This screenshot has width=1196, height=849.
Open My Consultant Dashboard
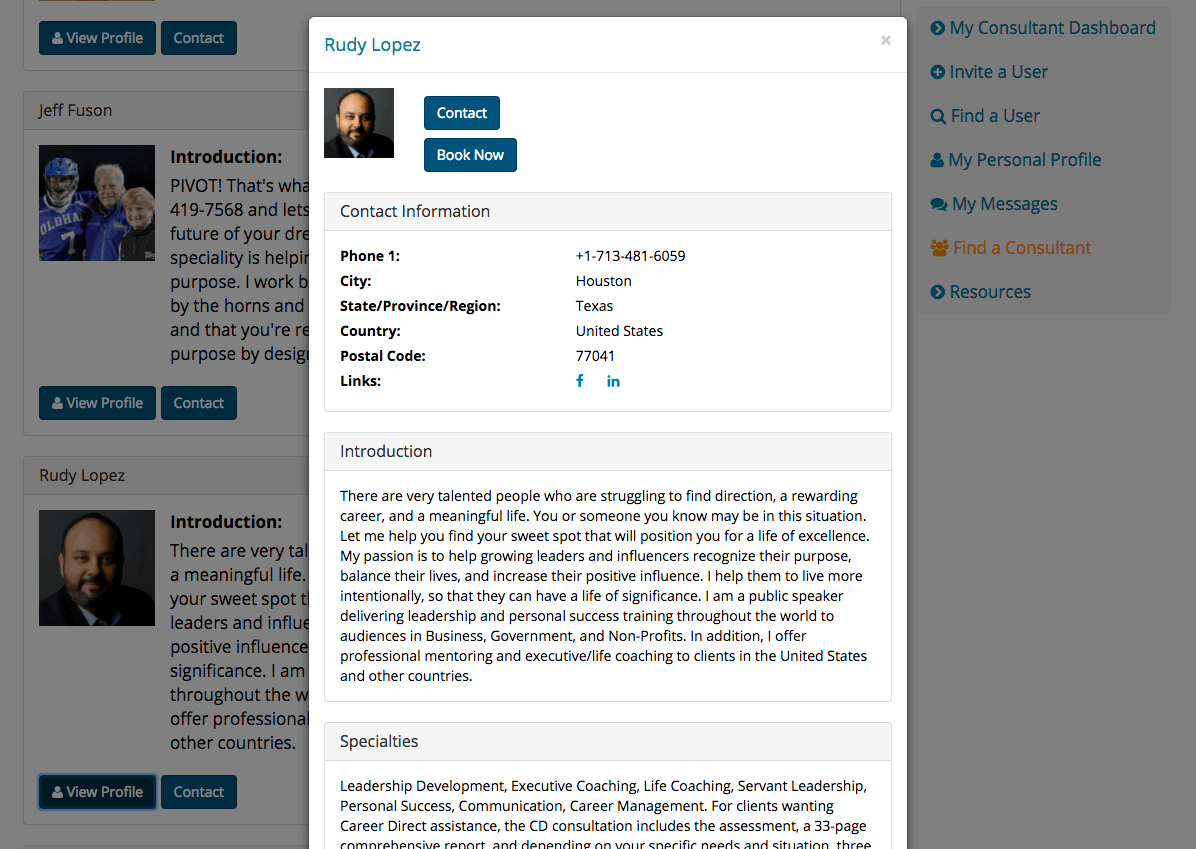click(1043, 28)
